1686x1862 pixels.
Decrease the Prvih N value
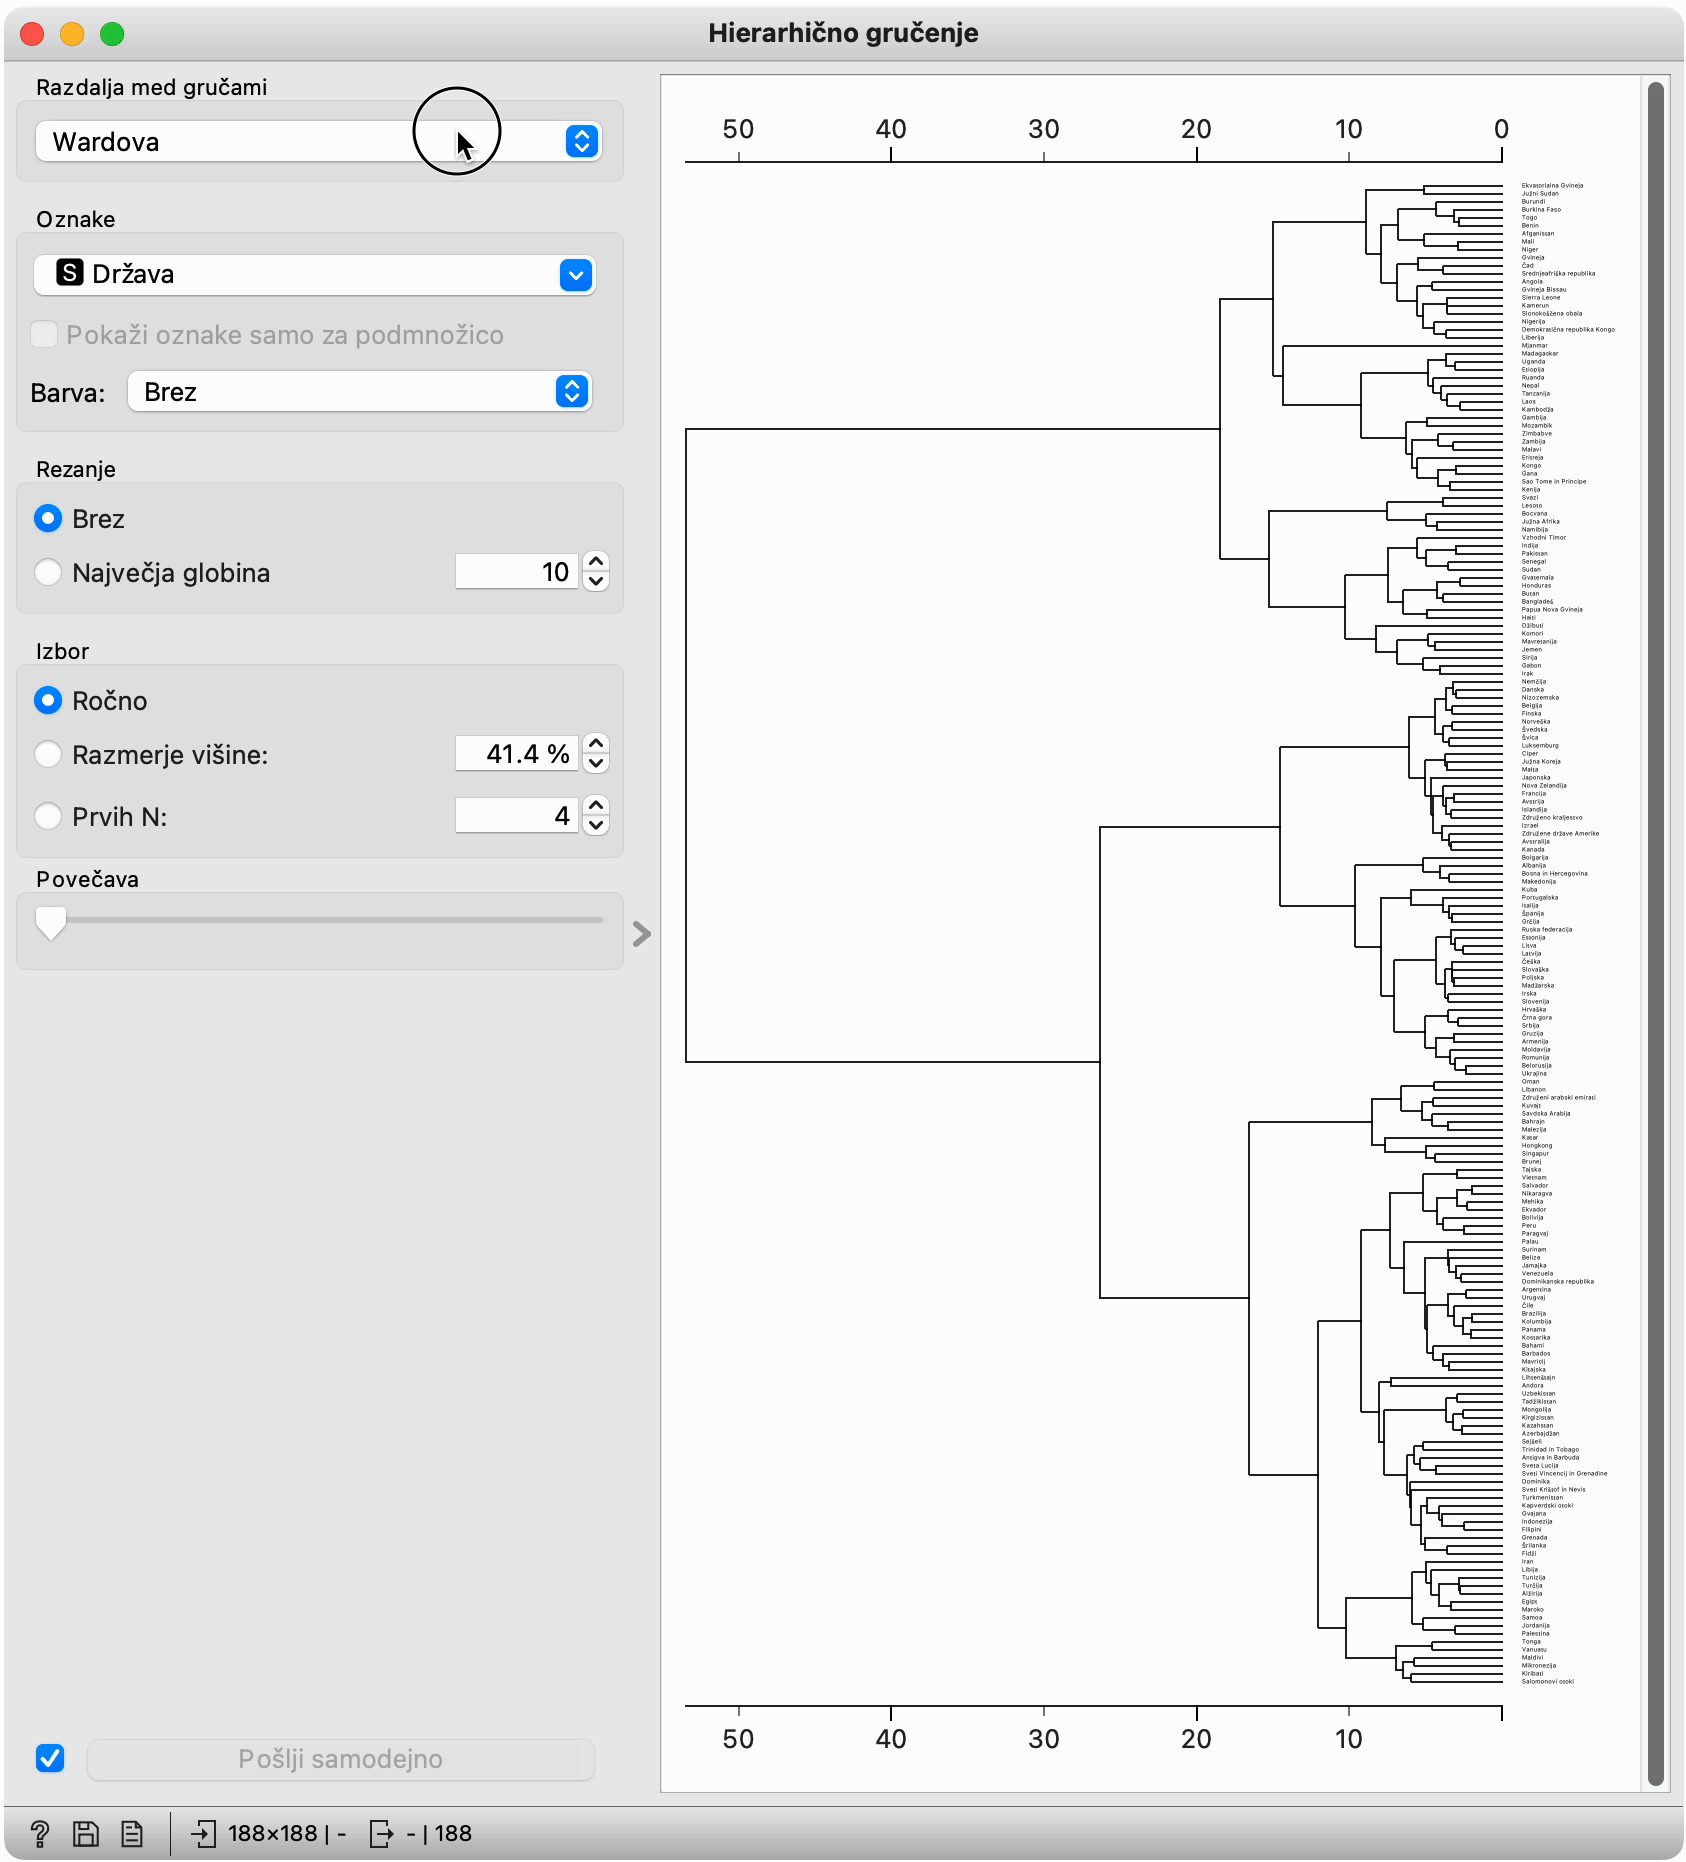(596, 826)
